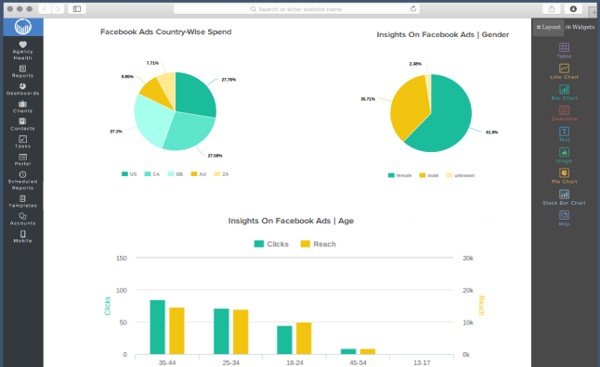Screen dimensions: 600x367
Task: Toggle CA in country spend legend
Action: click(152, 174)
